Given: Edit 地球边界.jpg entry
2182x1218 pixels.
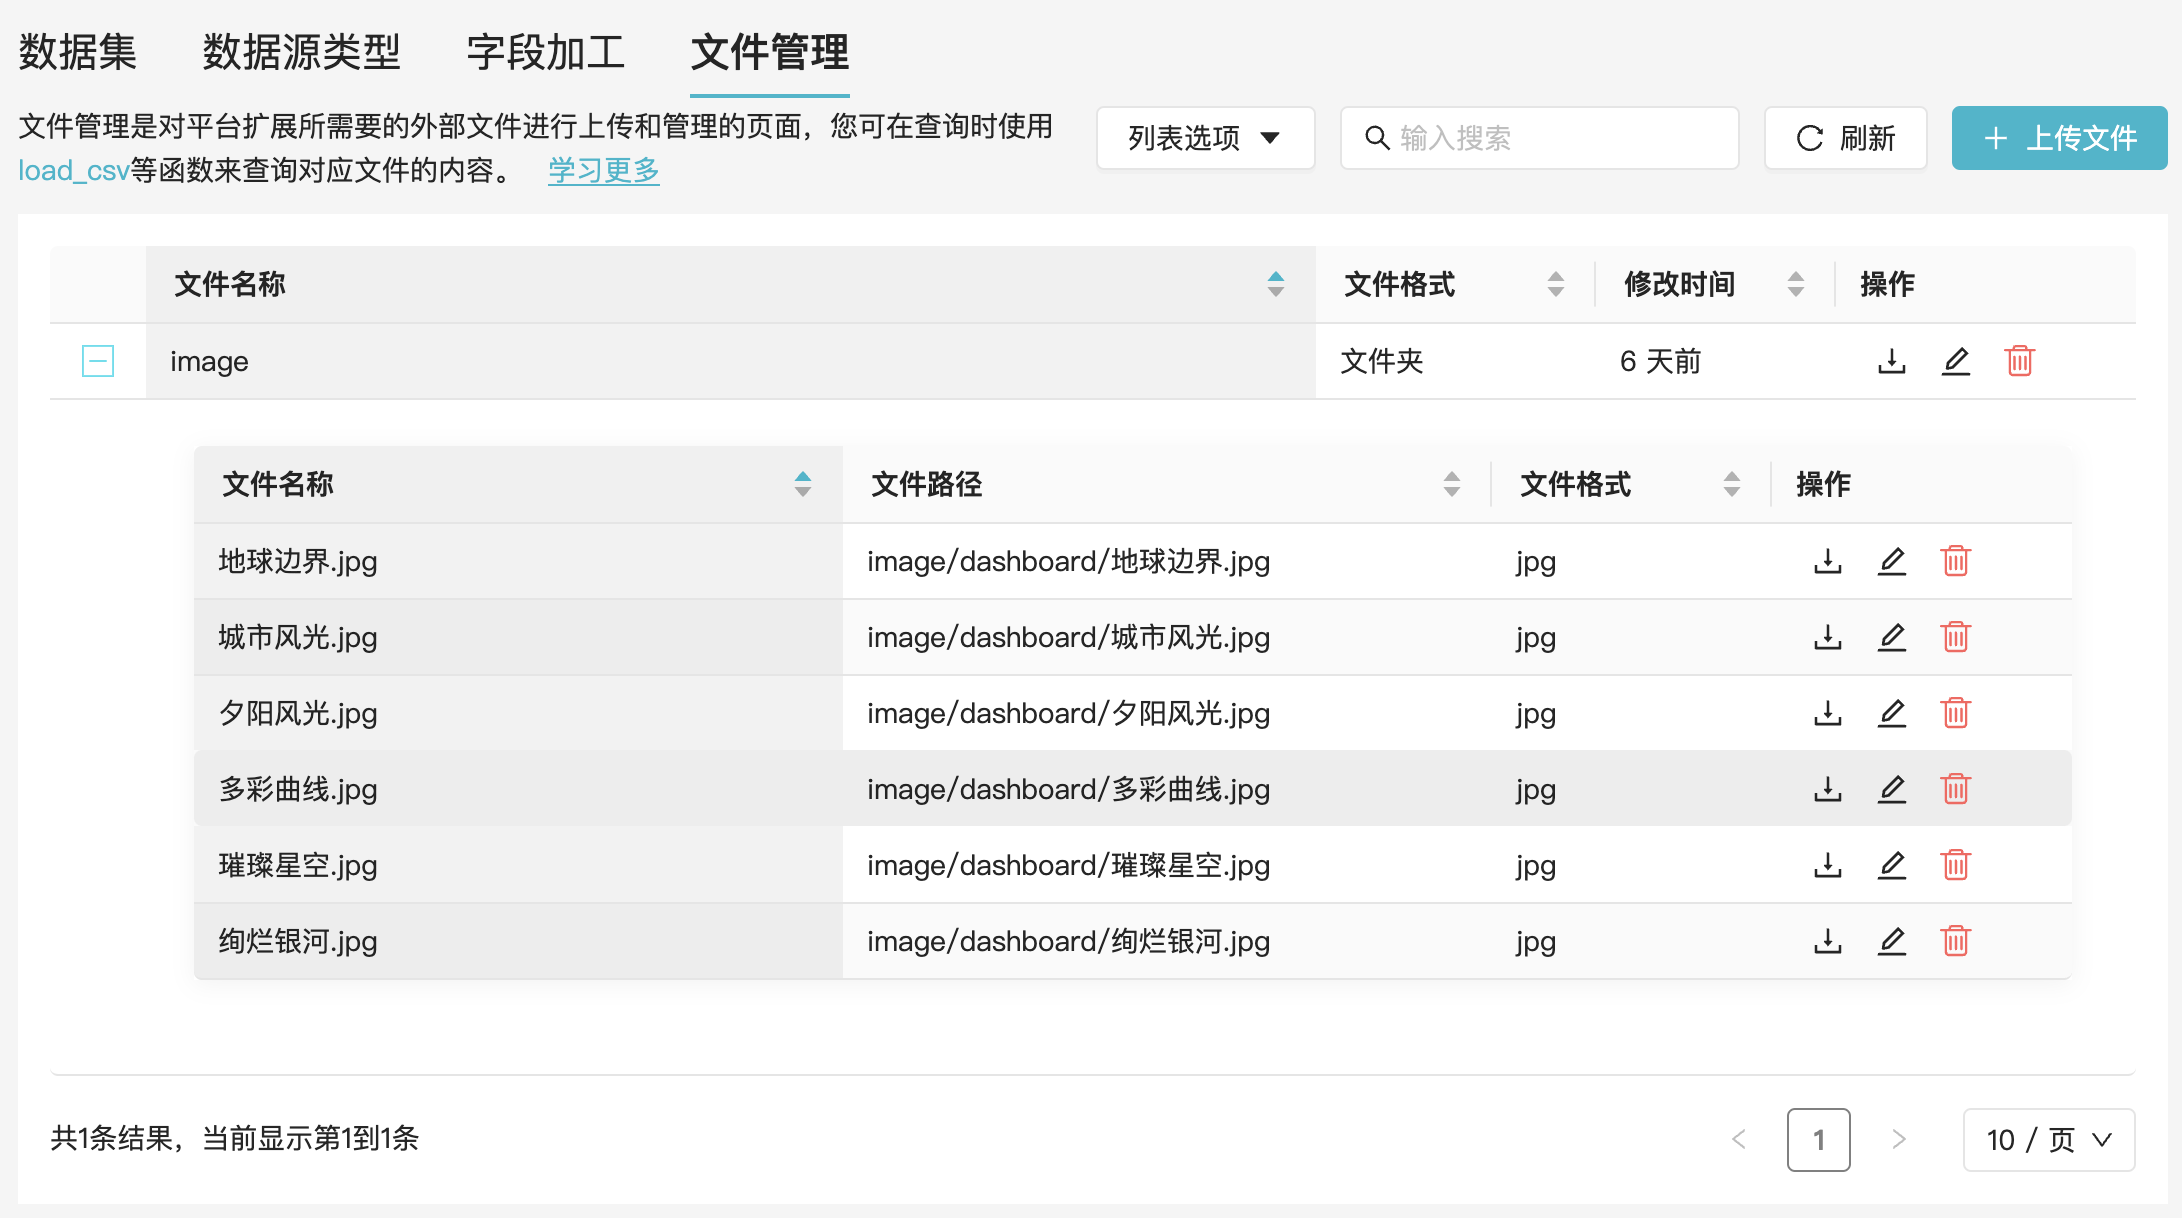Looking at the screenshot, I should 1891,561.
